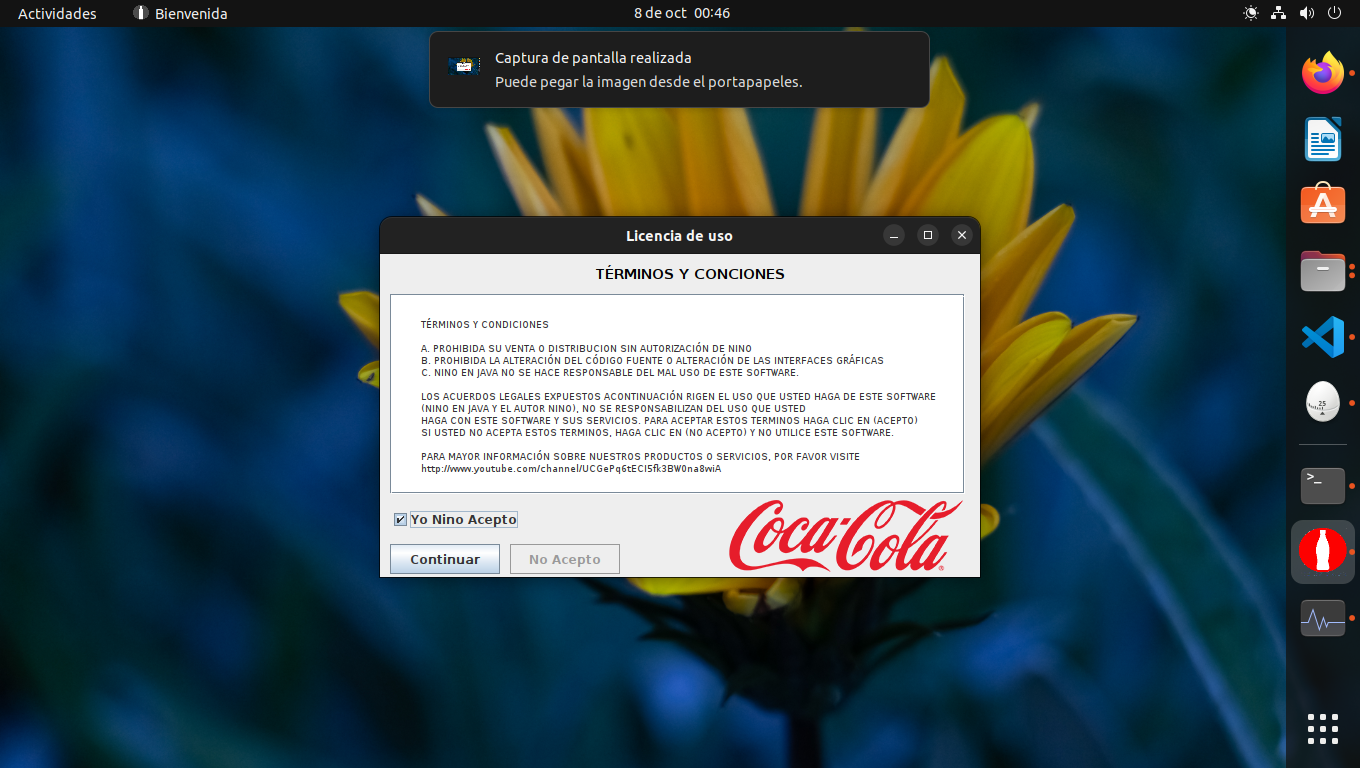Click the volume icon in top bar
This screenshot has height=768, width=1360.
coord(1306,13)
